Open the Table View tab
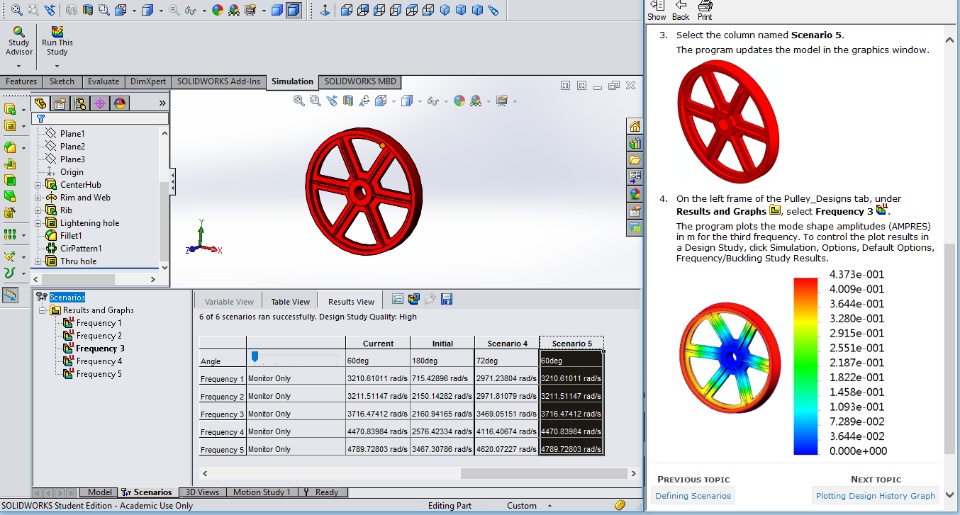 pyautogui.click(x=290, y=301)
